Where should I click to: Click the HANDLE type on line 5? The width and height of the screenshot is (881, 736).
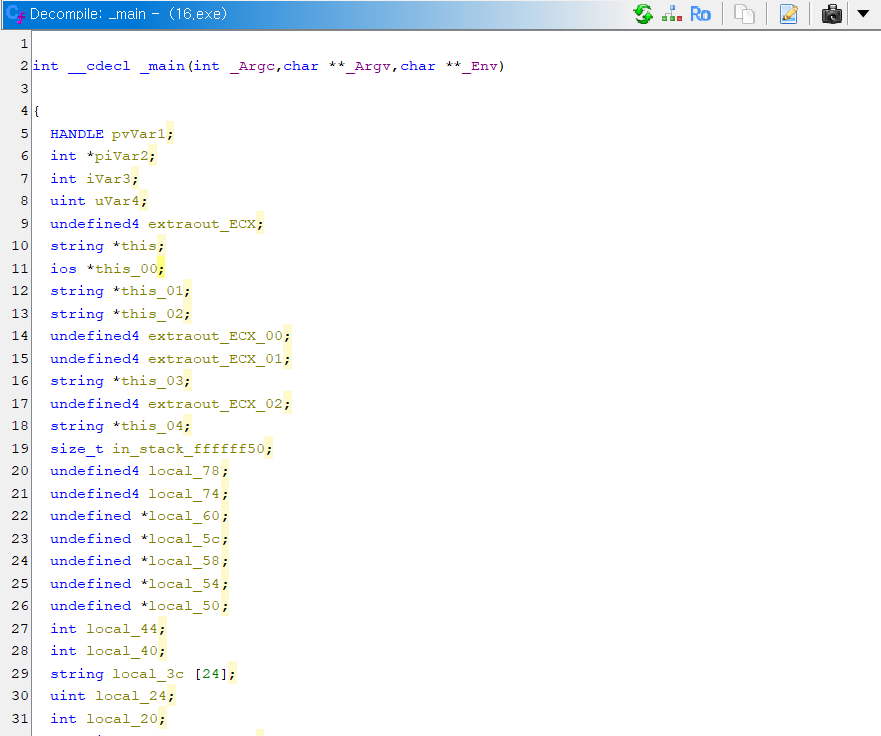click(x=77, y=134)
